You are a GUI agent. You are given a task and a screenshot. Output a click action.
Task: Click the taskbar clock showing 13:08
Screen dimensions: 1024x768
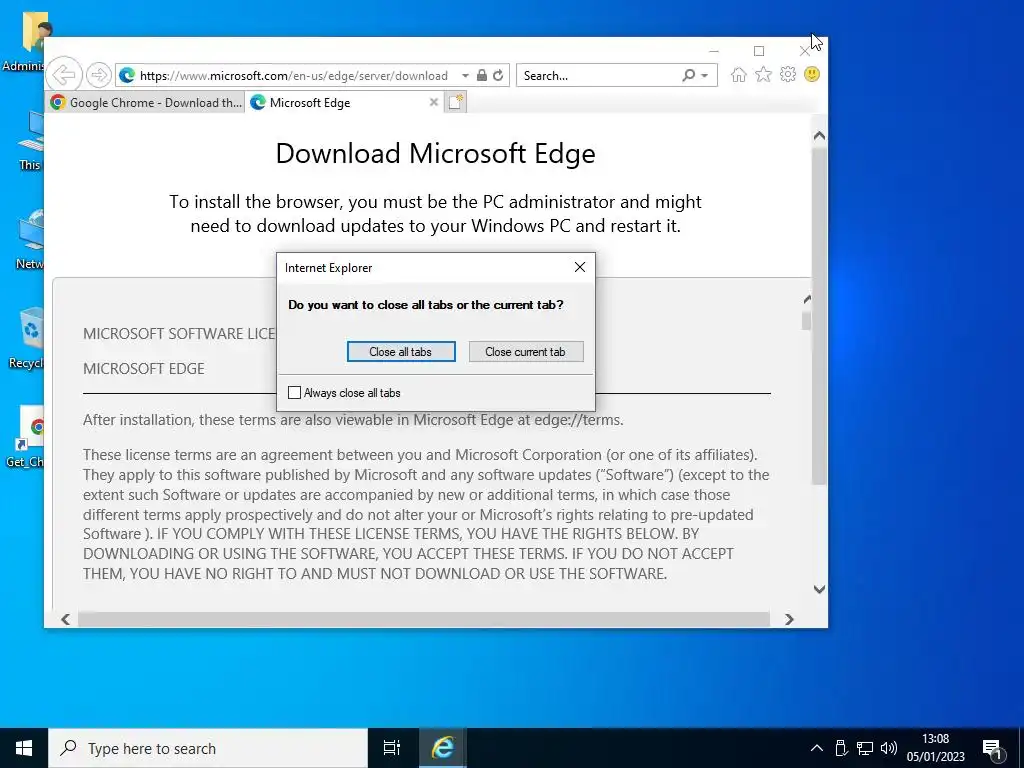pos(935,748)
